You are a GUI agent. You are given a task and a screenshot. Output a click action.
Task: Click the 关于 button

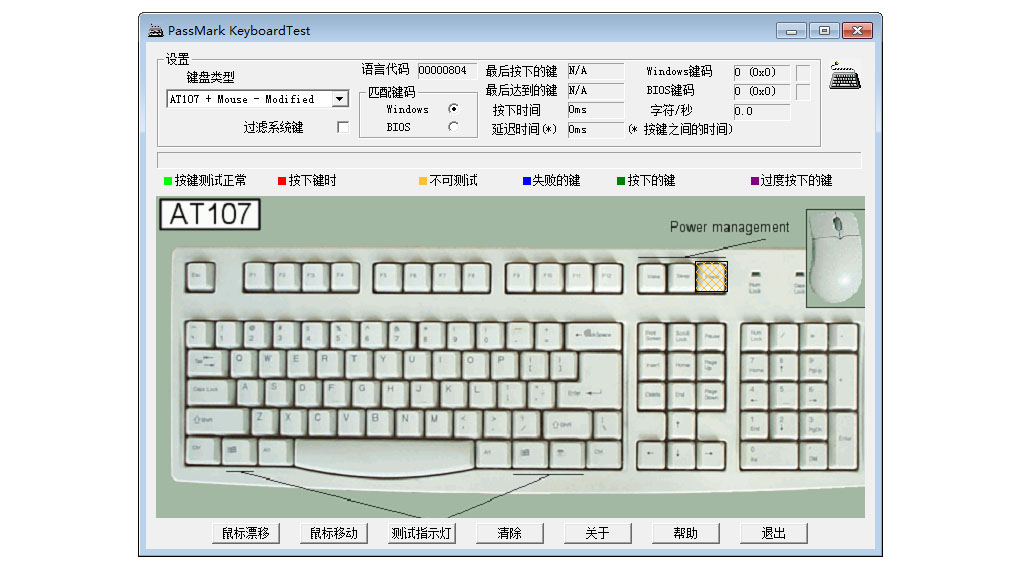tap(598, 533)
